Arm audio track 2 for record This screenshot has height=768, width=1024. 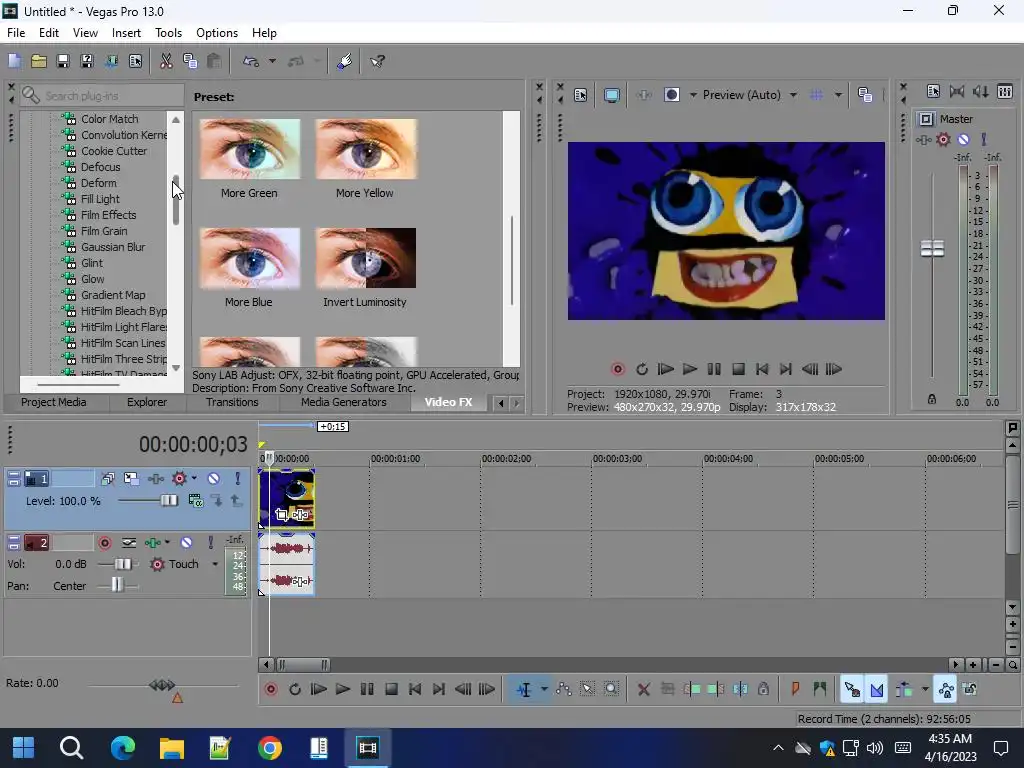point(104,543)
